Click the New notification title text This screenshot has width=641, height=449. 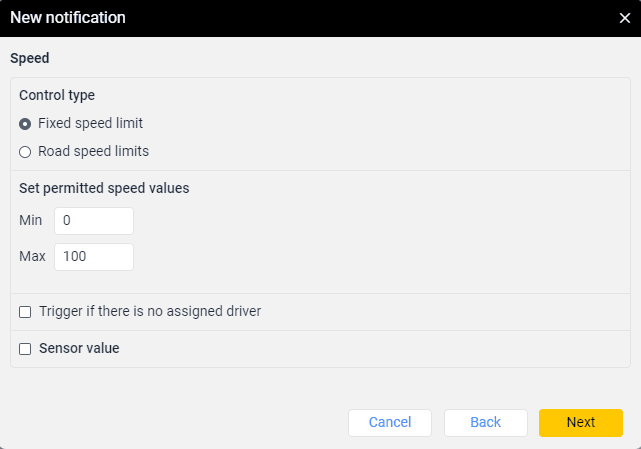[x=67, y=18]
